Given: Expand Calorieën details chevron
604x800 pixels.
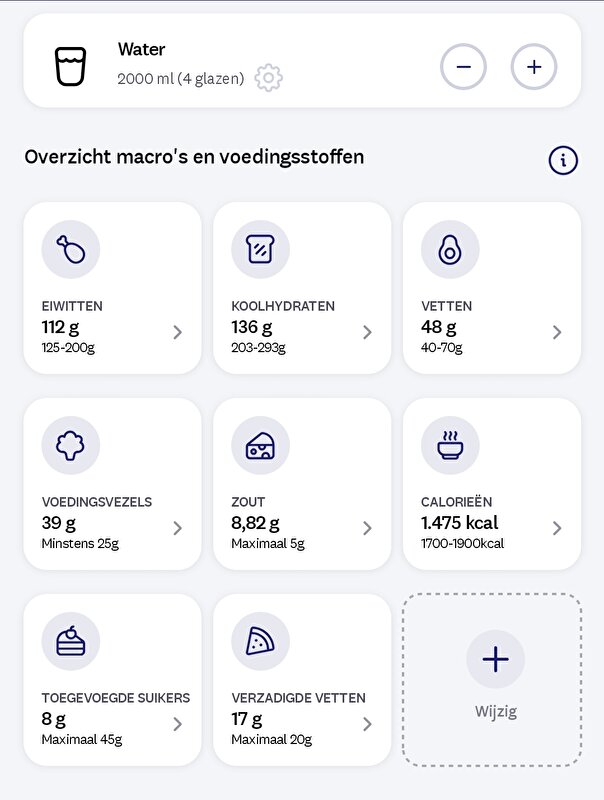Looking at the screenshot, I should click(557, 528).
